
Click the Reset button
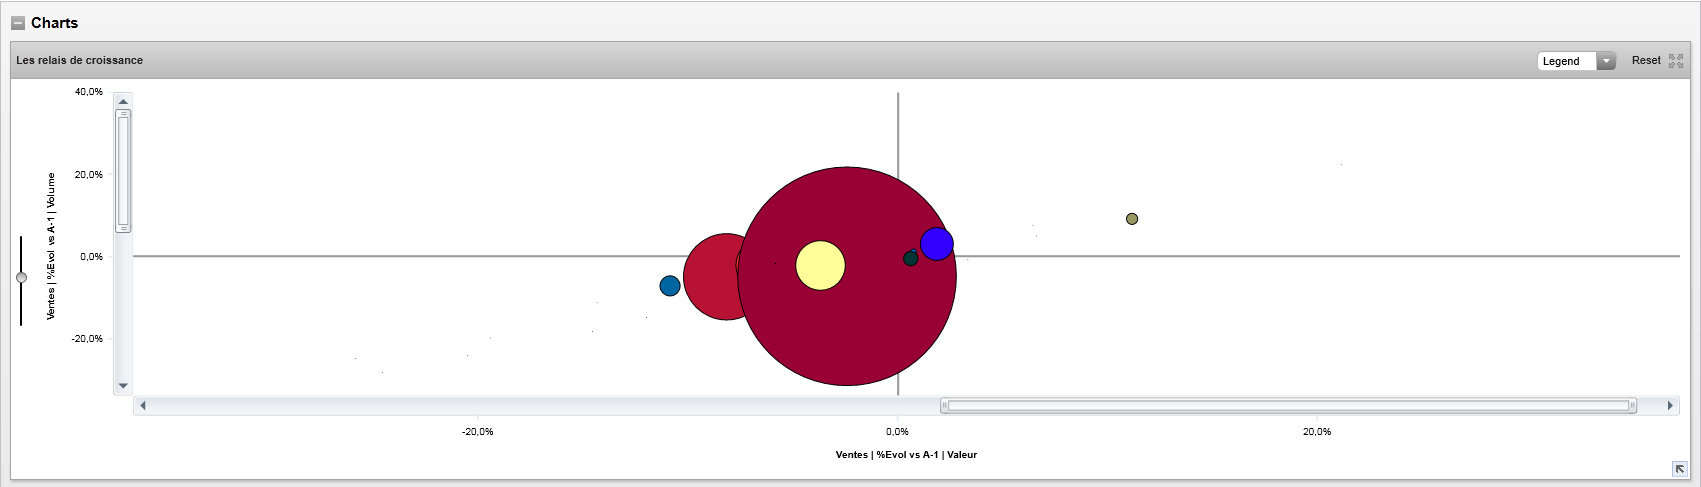click(1646, 61)
